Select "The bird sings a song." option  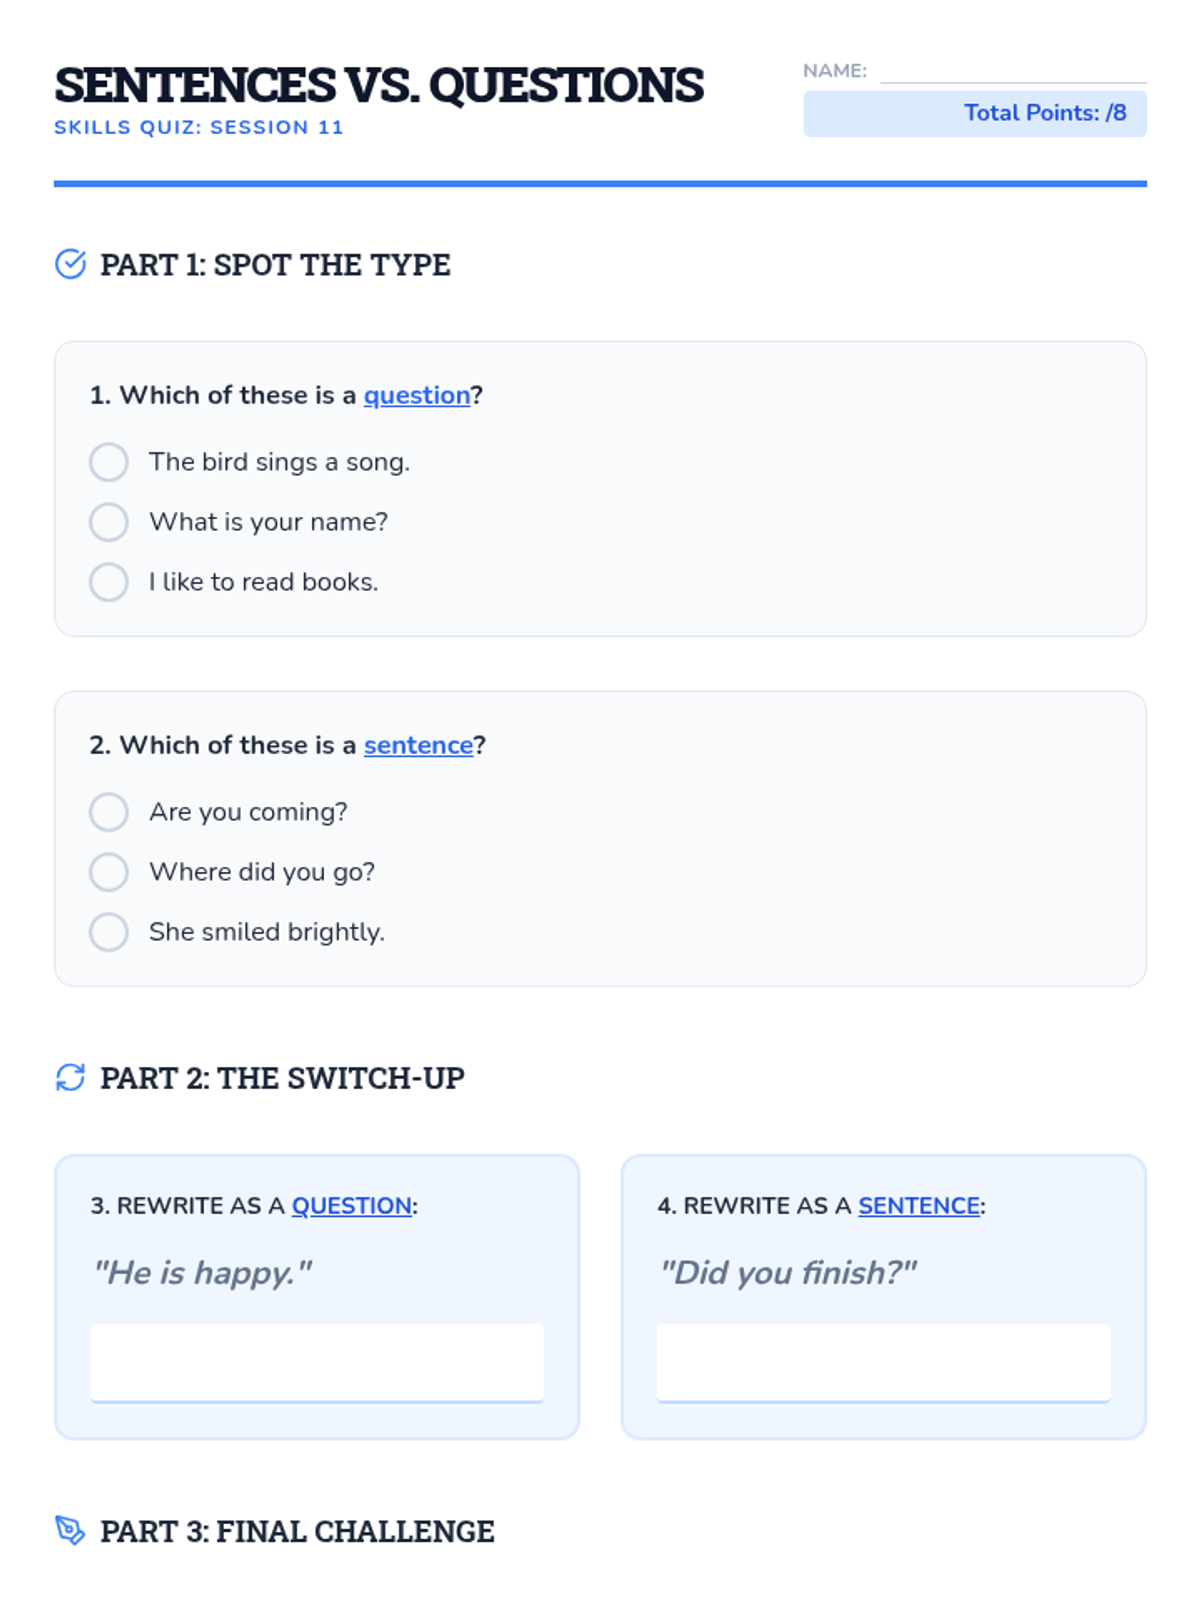(x=109, y=462)
